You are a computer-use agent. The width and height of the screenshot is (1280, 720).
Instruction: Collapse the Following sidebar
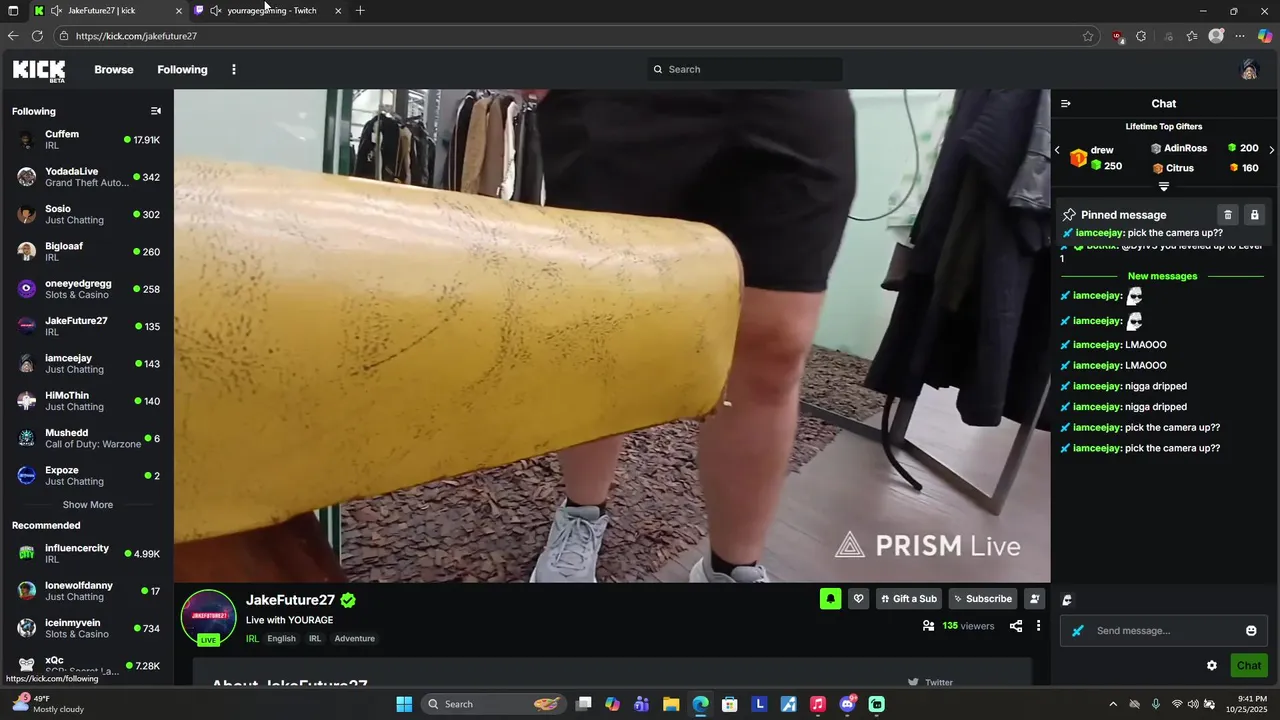point(156,111)
